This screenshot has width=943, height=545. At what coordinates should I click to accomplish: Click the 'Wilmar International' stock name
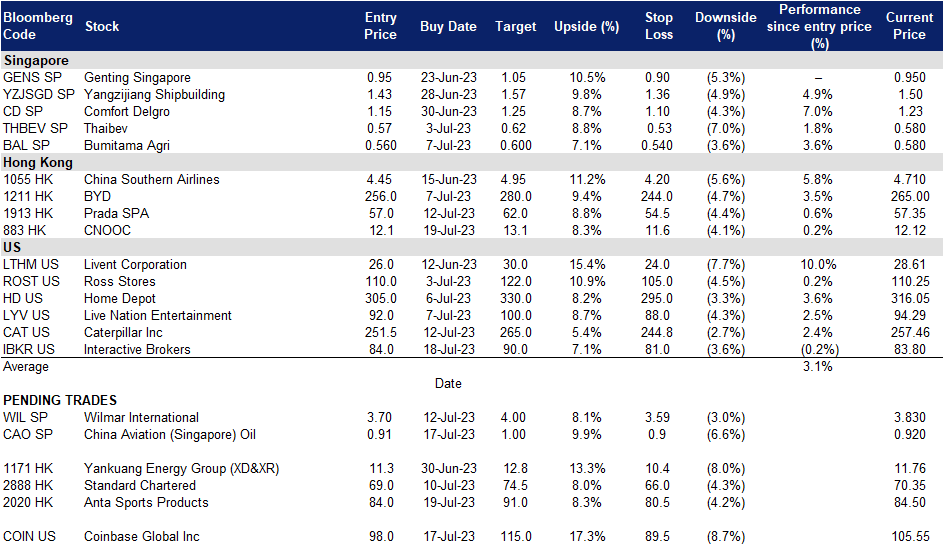(141, 417)
